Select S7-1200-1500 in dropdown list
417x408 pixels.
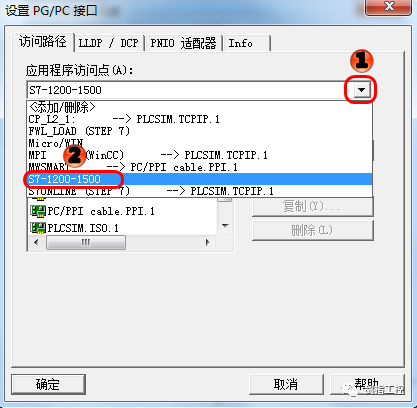tap(199, 179)
